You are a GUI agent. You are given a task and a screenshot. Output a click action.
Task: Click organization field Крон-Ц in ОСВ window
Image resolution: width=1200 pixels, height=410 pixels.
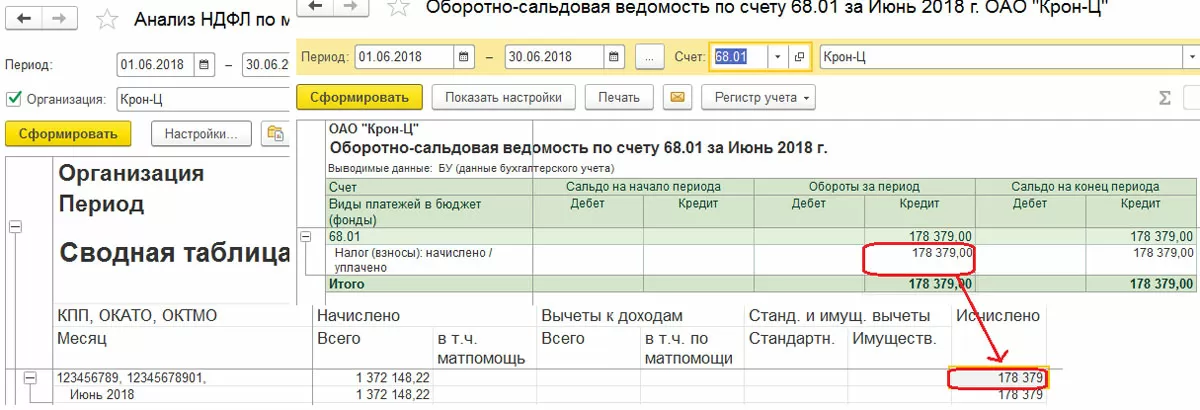1000,57
